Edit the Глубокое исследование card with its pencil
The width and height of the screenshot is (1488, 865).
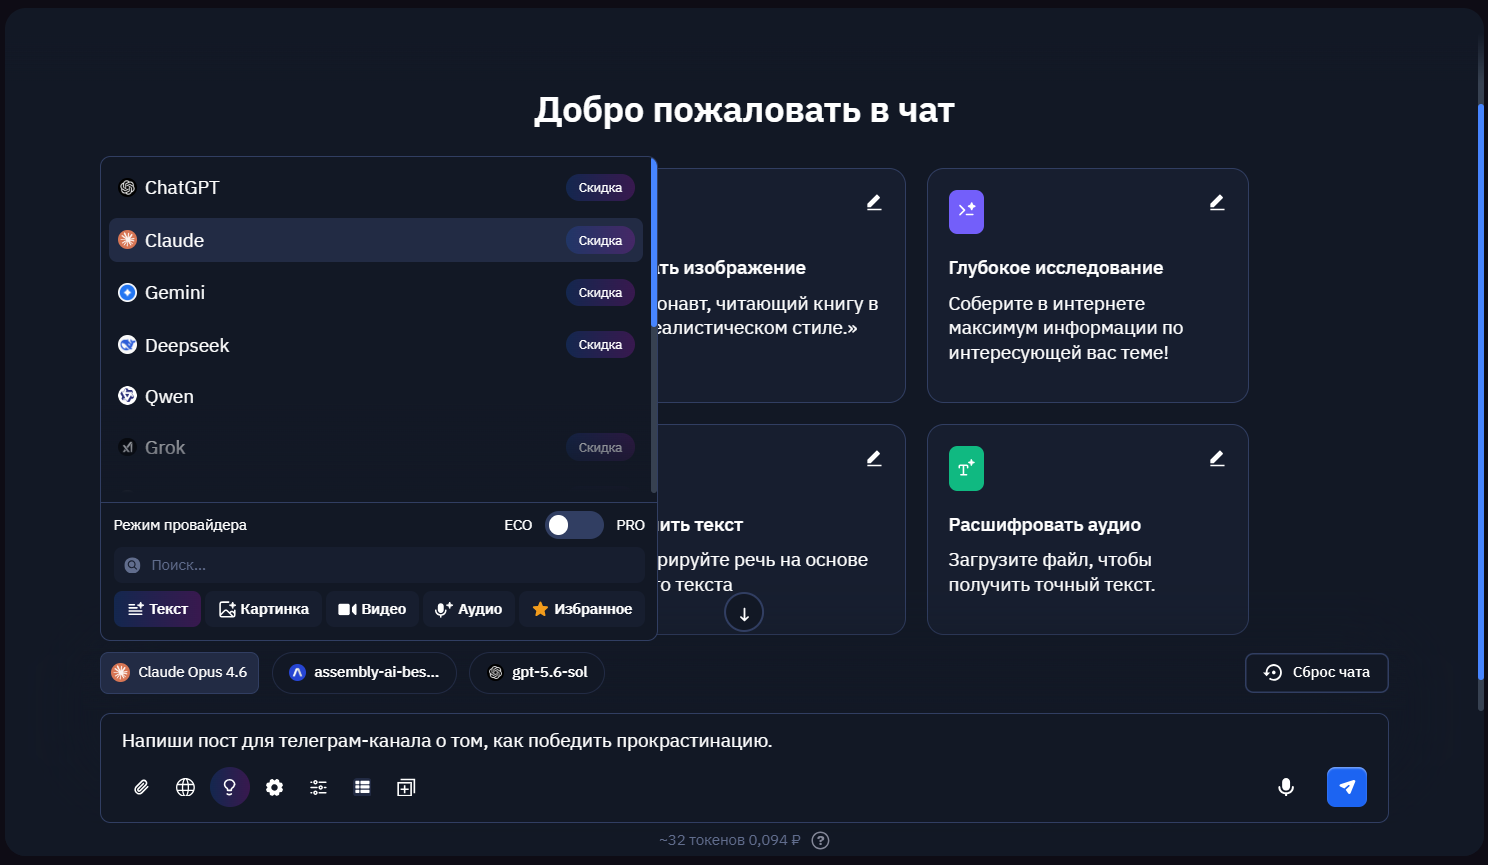[x=1217, y=202]
